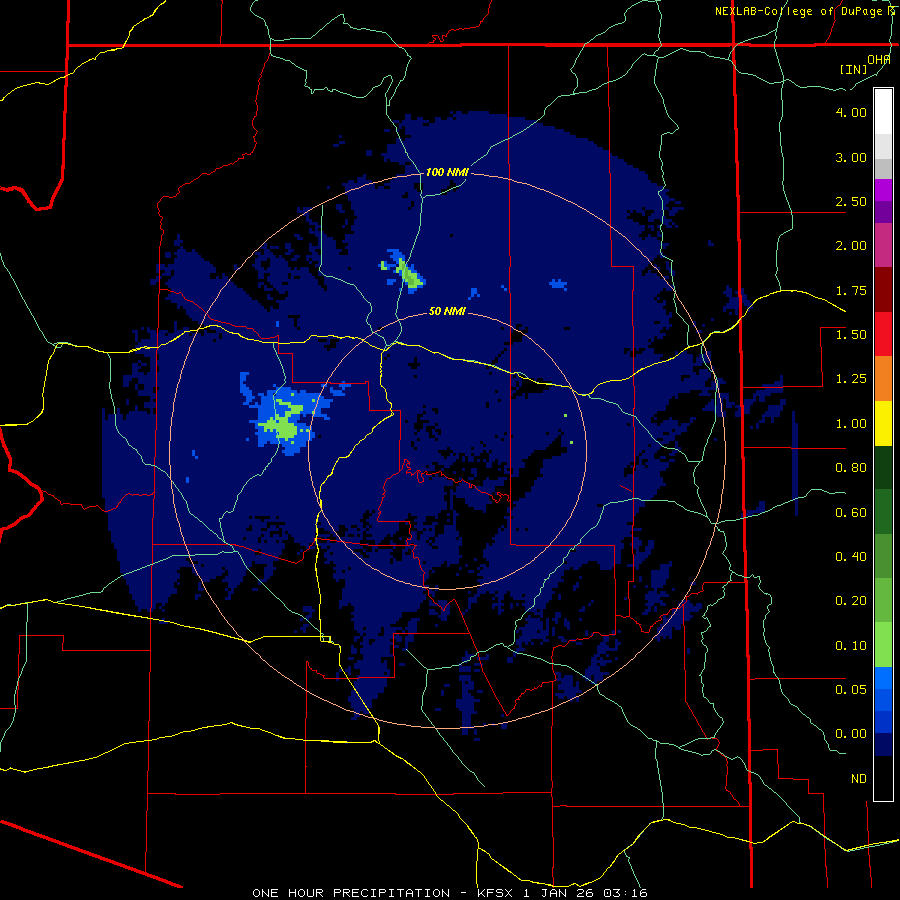
Task: Click the 0.60 legend value
Action: (x=851, y=513)
